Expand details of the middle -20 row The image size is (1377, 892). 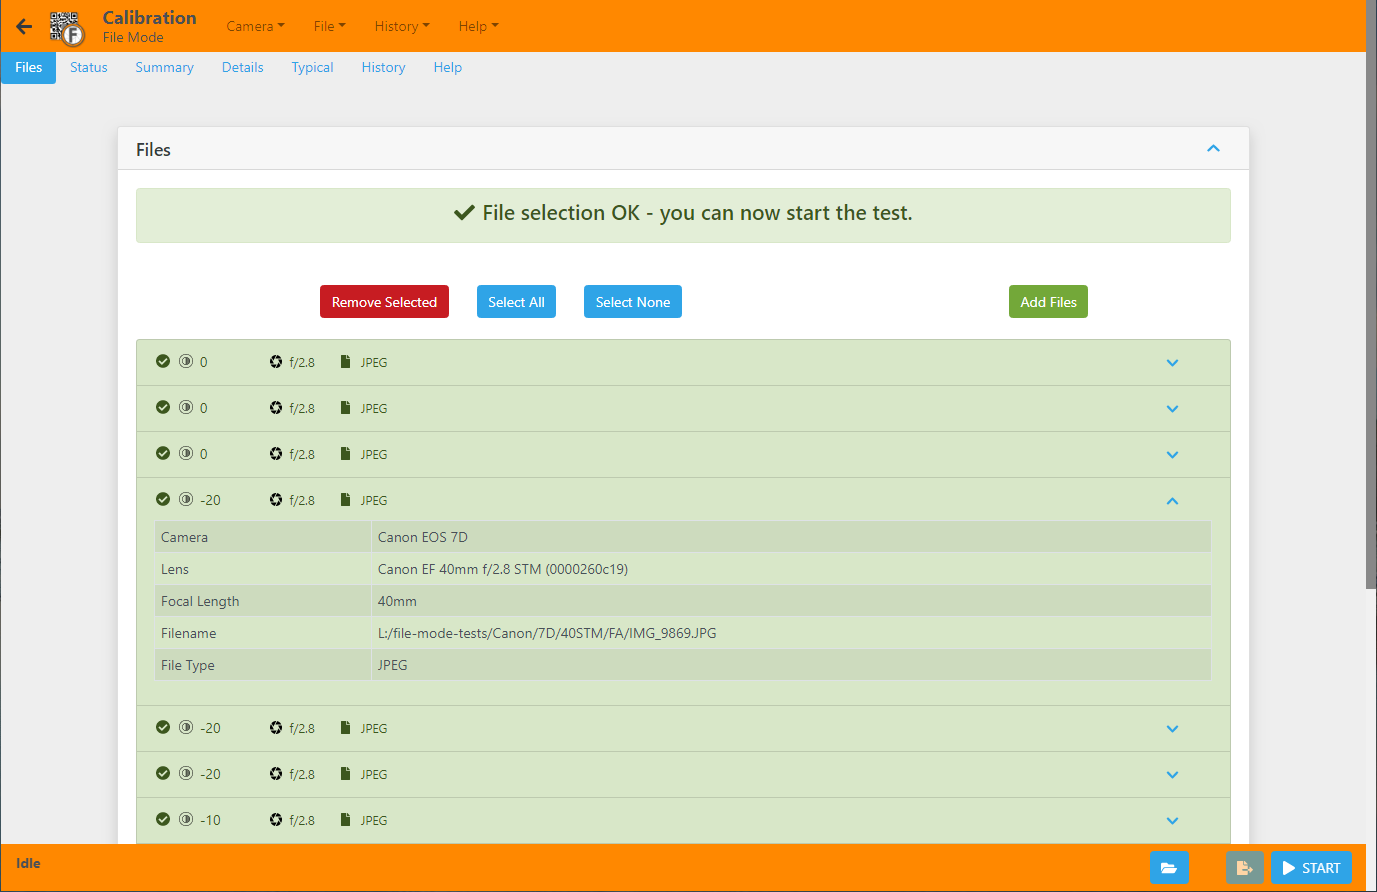tap(1172, 728)
